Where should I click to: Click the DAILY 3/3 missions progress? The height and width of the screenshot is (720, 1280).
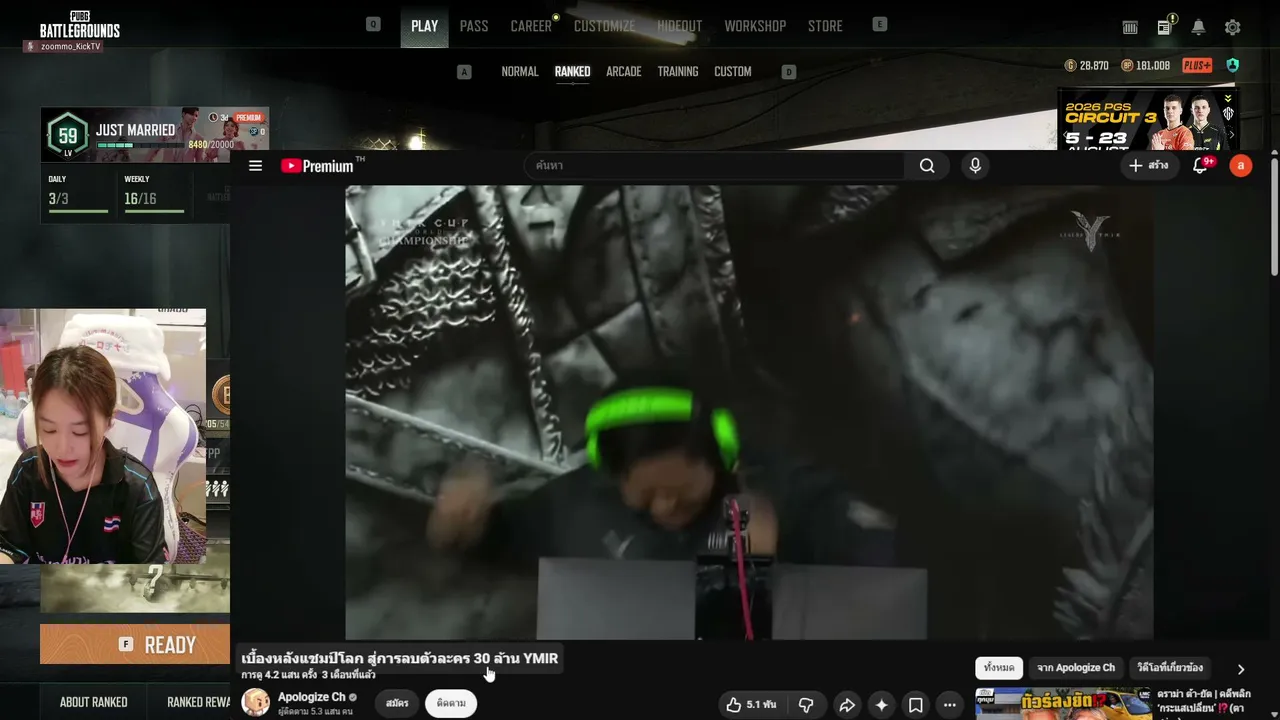coord(78,194)
